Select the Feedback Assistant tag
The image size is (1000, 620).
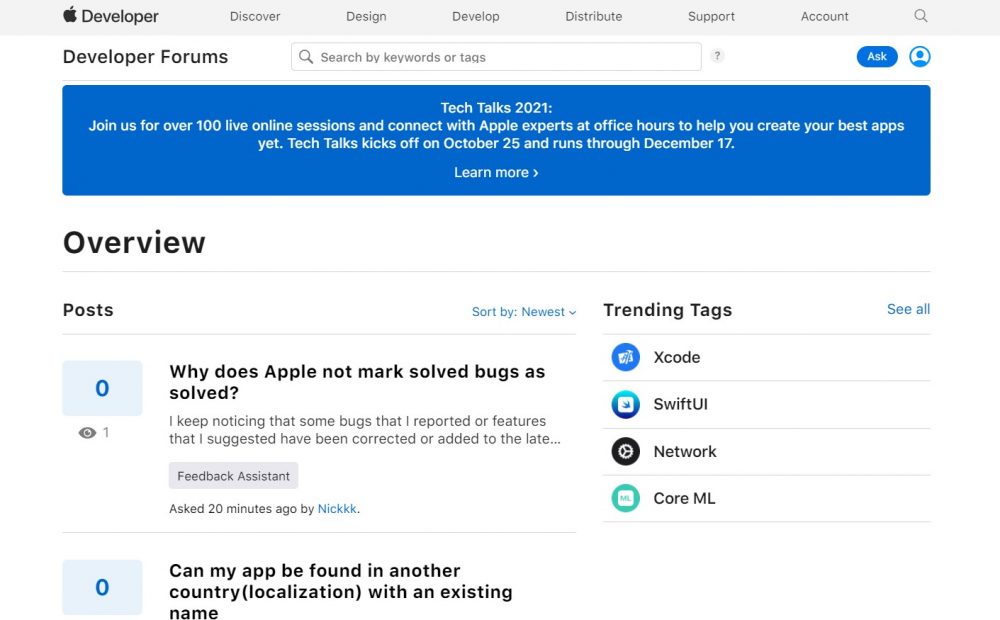233,476
